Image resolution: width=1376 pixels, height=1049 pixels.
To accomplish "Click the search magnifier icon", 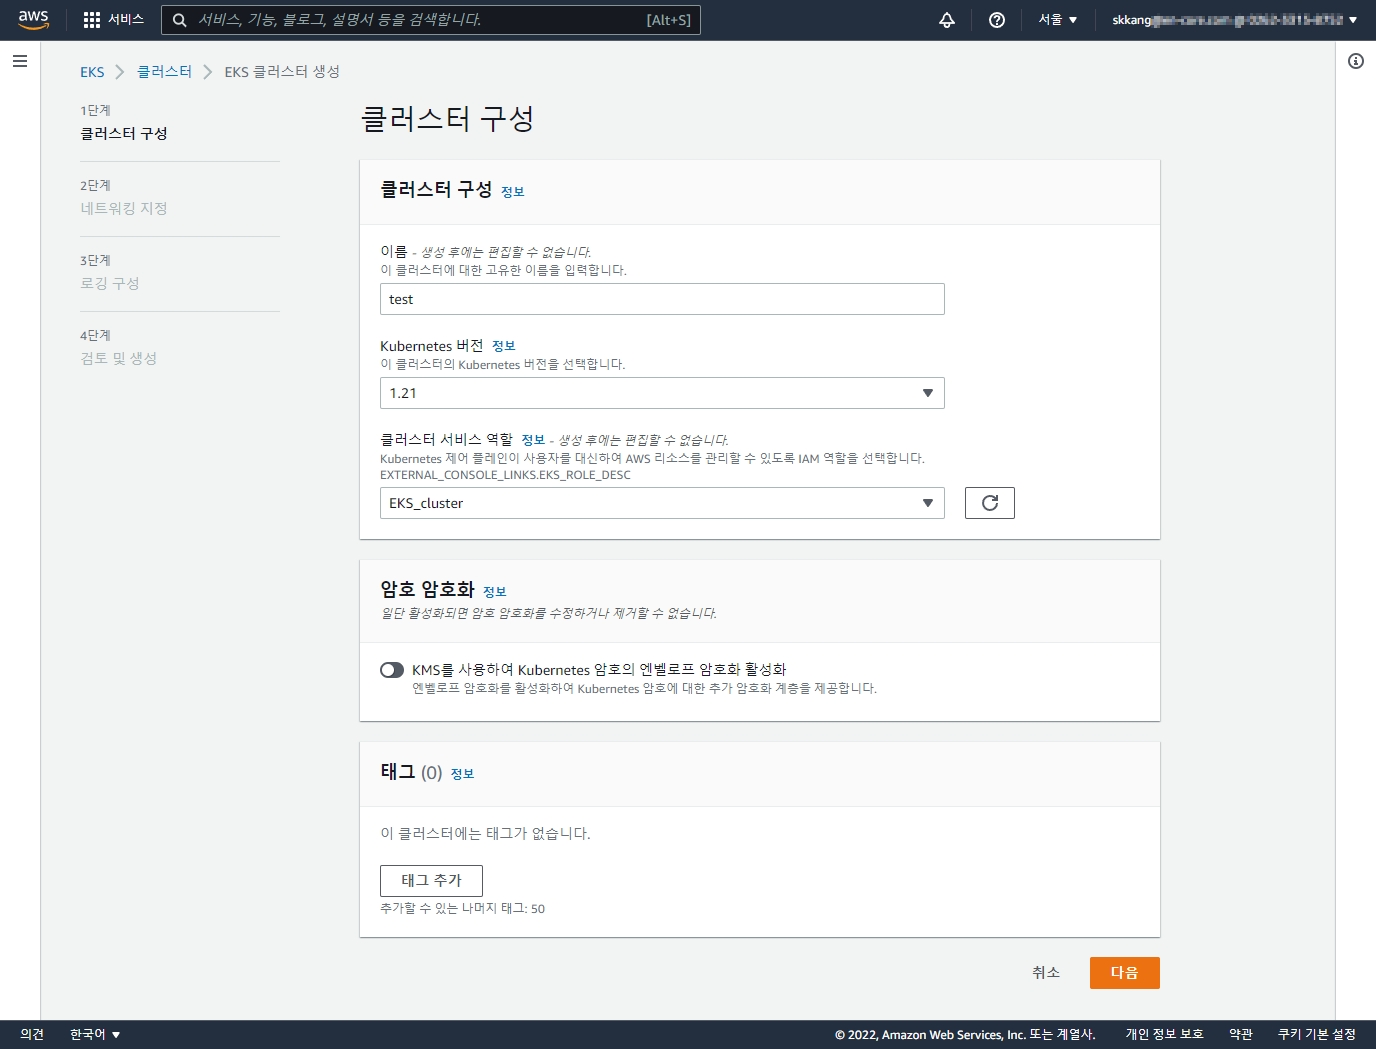I will click(x=180, y=20).
